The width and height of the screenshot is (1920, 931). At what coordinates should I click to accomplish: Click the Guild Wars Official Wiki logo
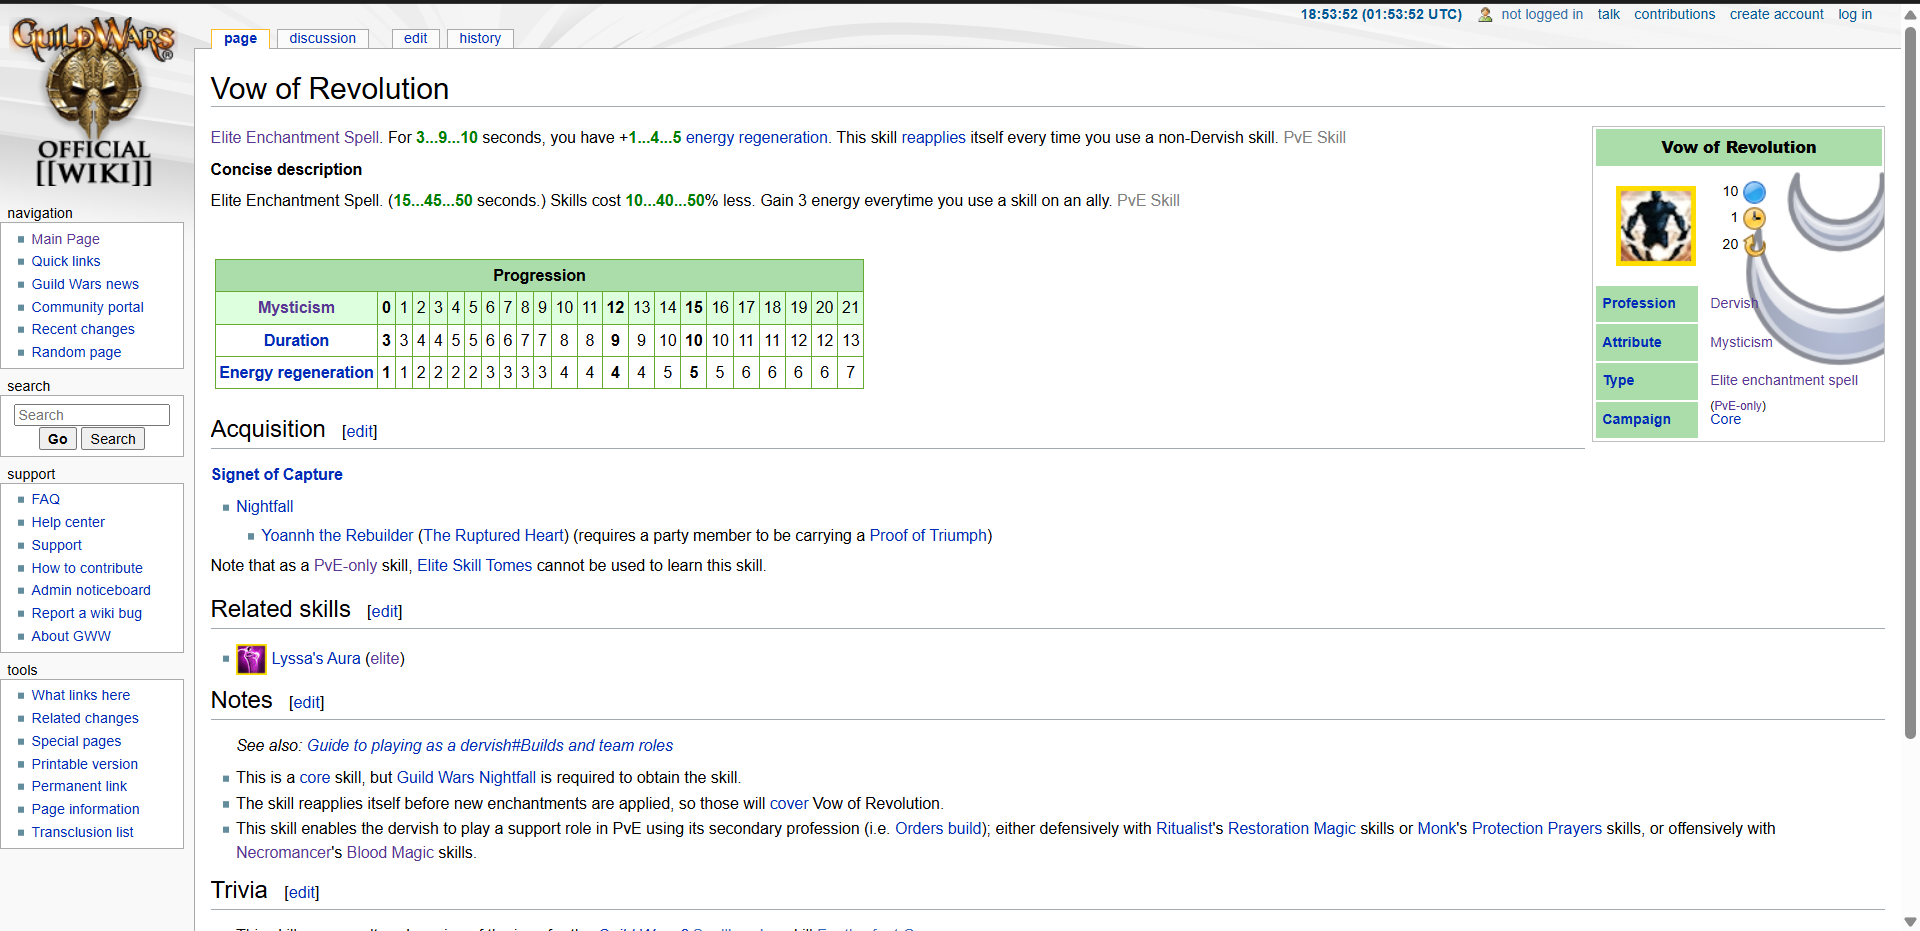click(x=92, y=102)
